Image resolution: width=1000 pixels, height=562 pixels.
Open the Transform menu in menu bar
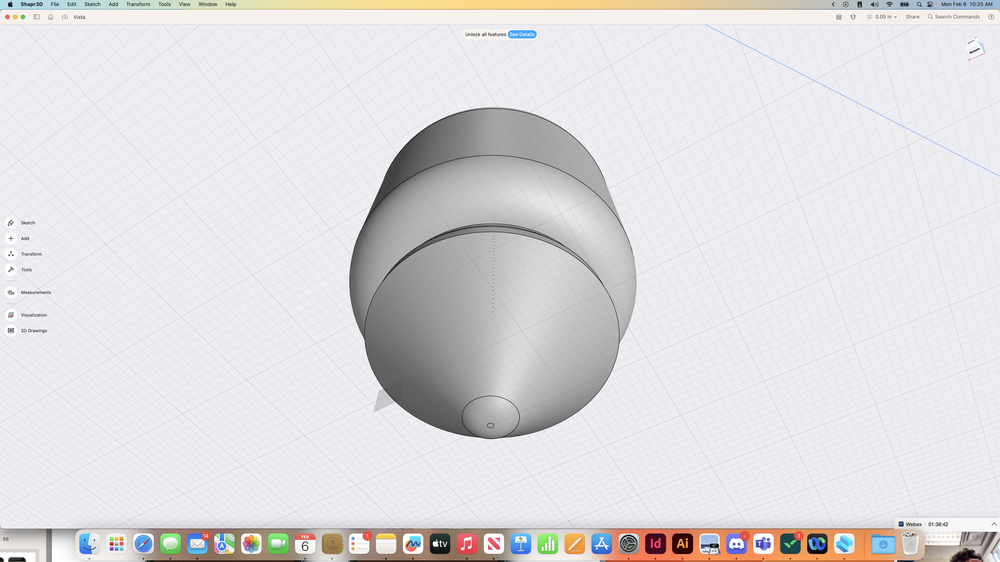click(138, 4)
